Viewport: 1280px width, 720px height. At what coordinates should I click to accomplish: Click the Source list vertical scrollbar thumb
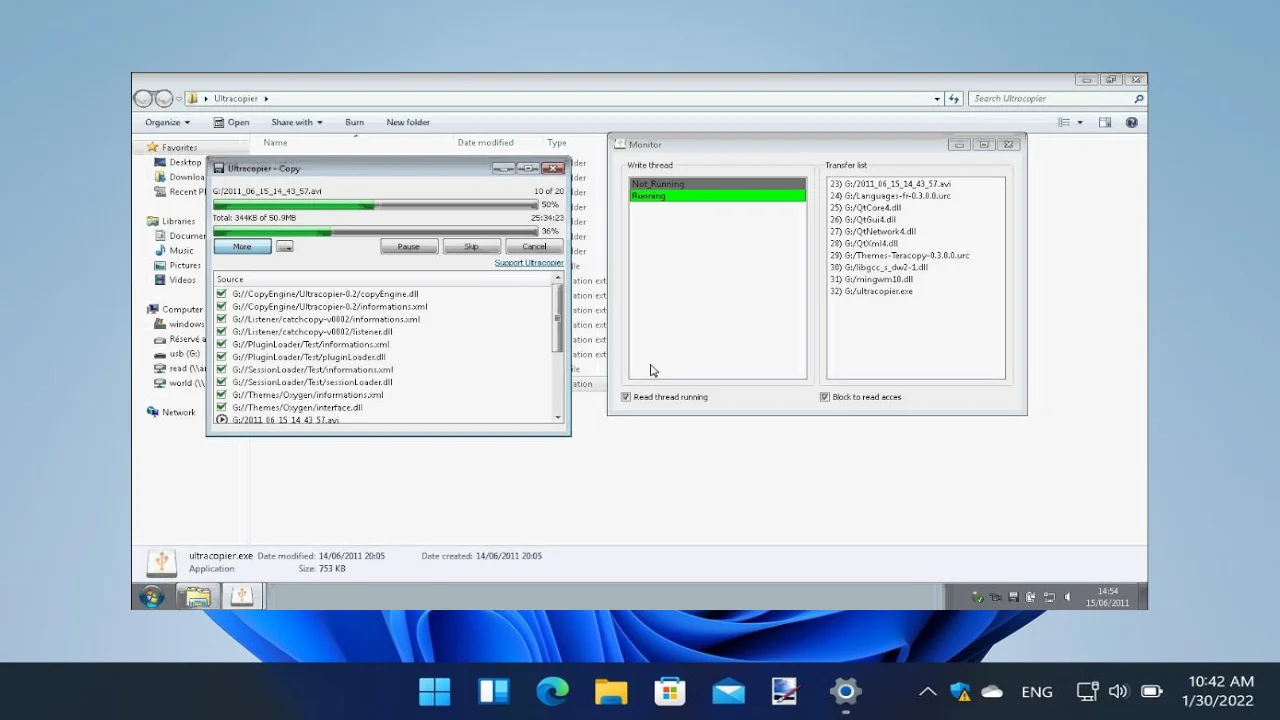[558, 318]
